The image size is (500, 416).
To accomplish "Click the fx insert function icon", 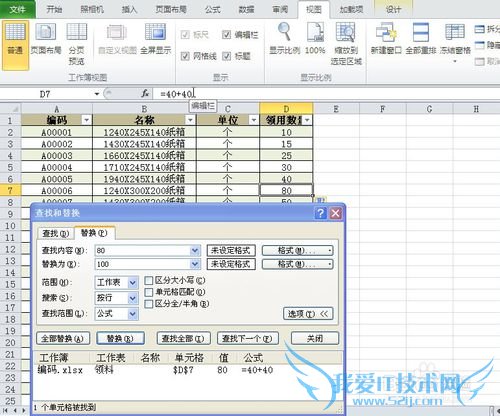I will point(145,94).
